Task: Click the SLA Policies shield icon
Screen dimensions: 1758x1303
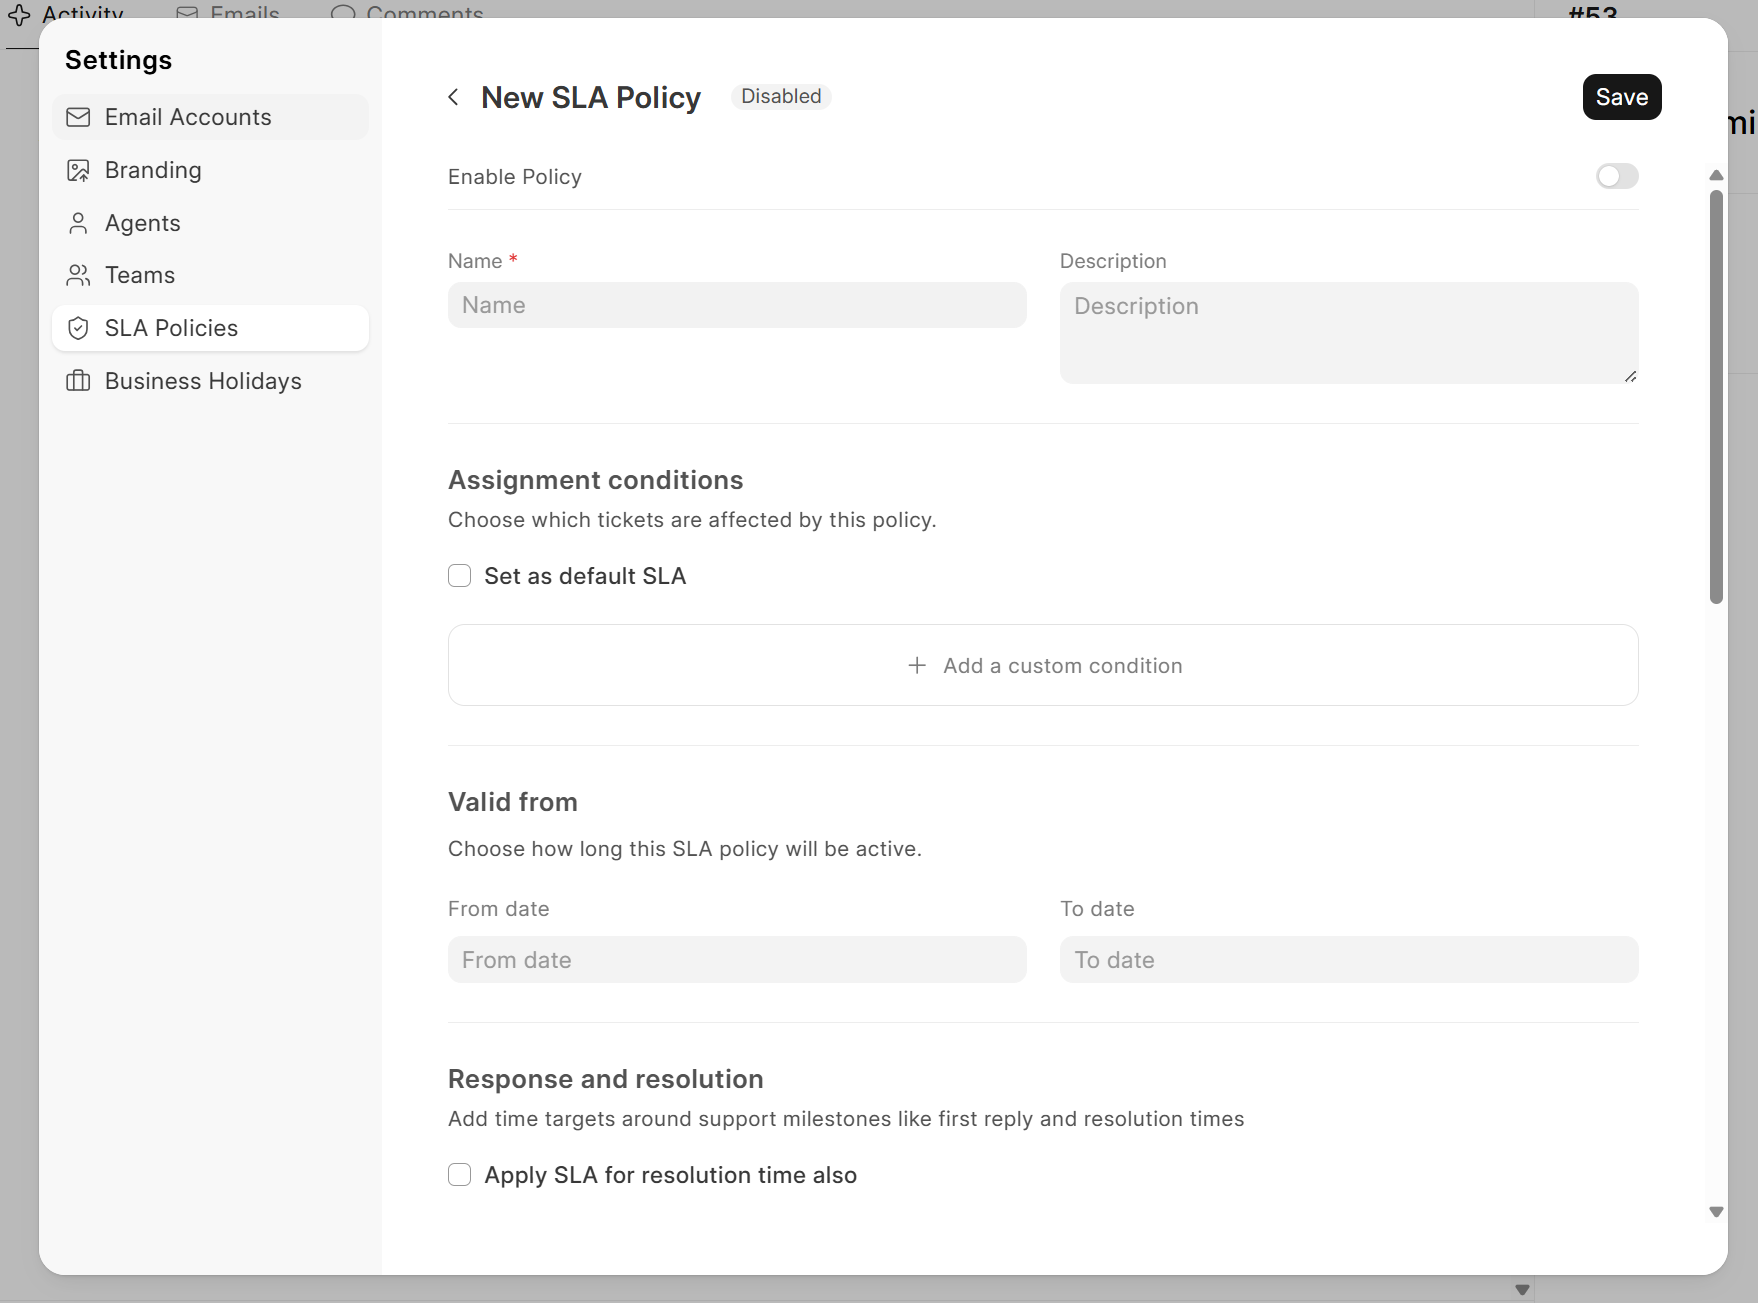Action: [x=78, y=328]
